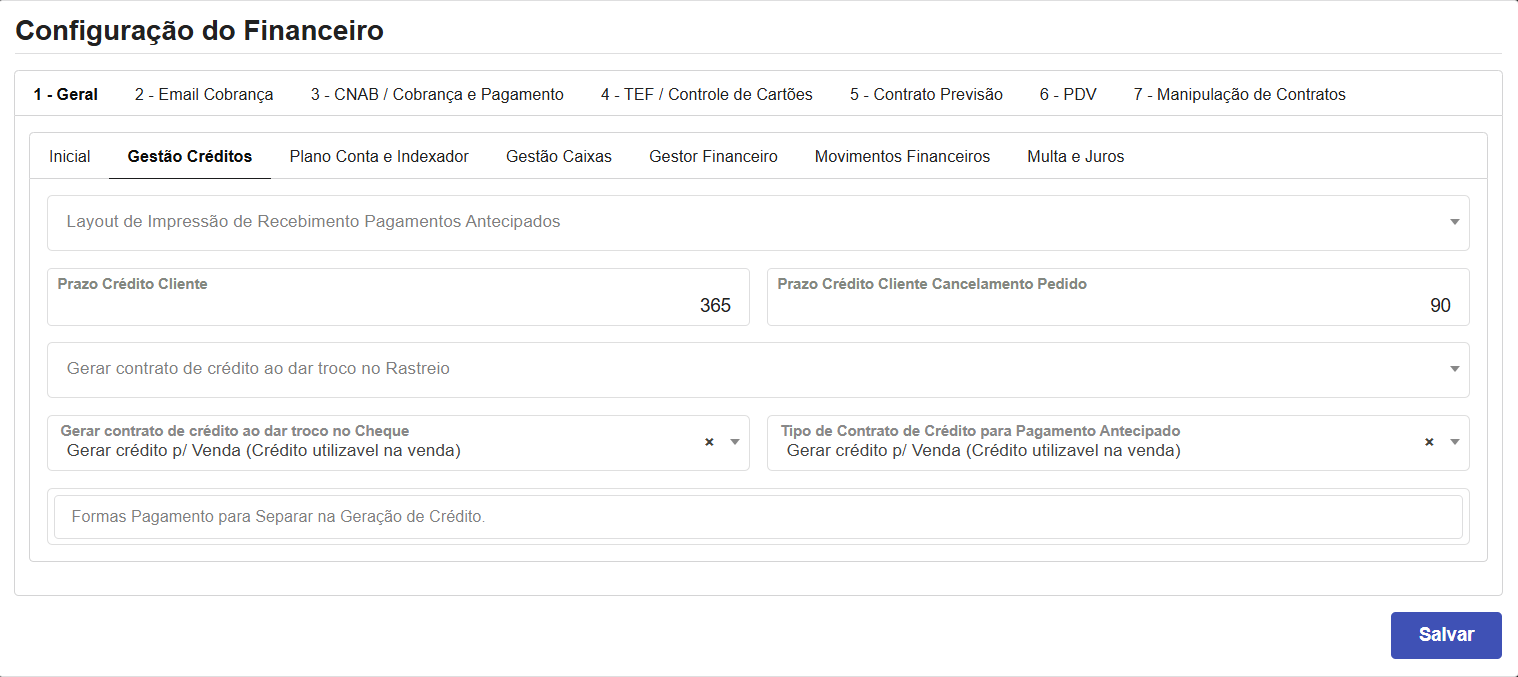Open the Layout de Impressão de Recebimento dropdown
This screenshot has height=677, width=1518.
(x=700, y=222)
